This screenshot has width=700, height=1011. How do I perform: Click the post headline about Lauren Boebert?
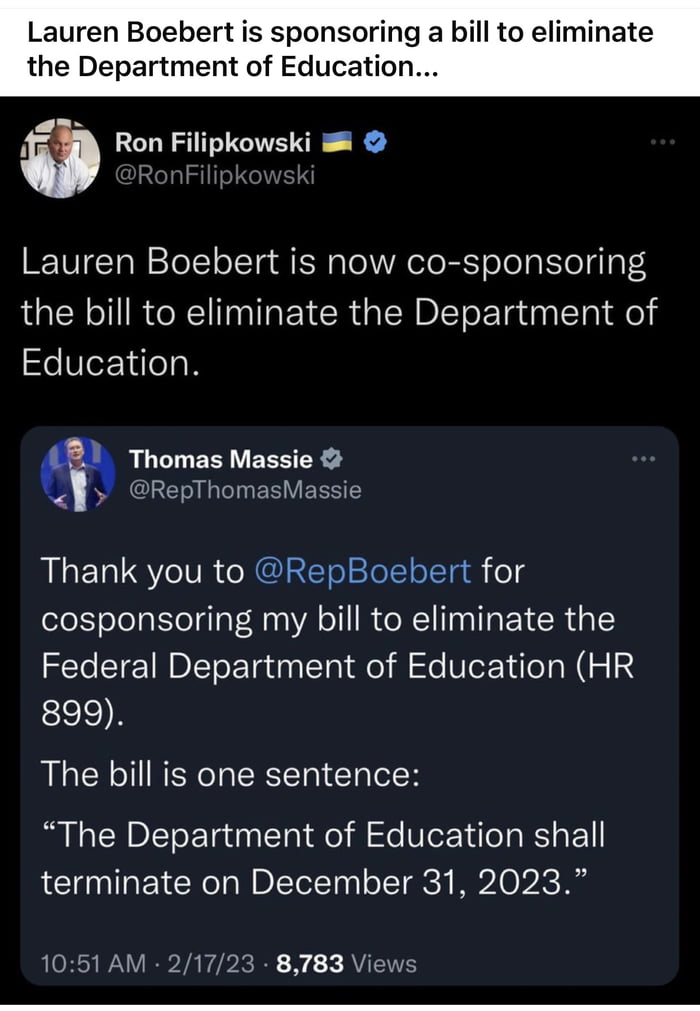pos(340,50)
